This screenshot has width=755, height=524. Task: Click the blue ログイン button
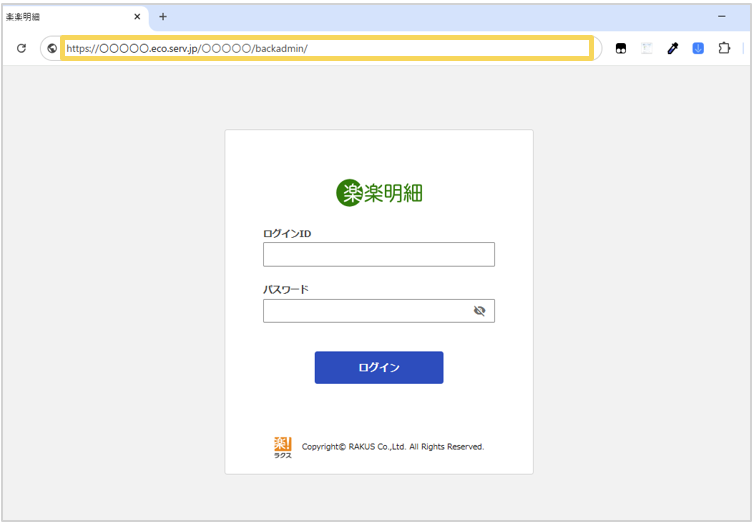379,367
